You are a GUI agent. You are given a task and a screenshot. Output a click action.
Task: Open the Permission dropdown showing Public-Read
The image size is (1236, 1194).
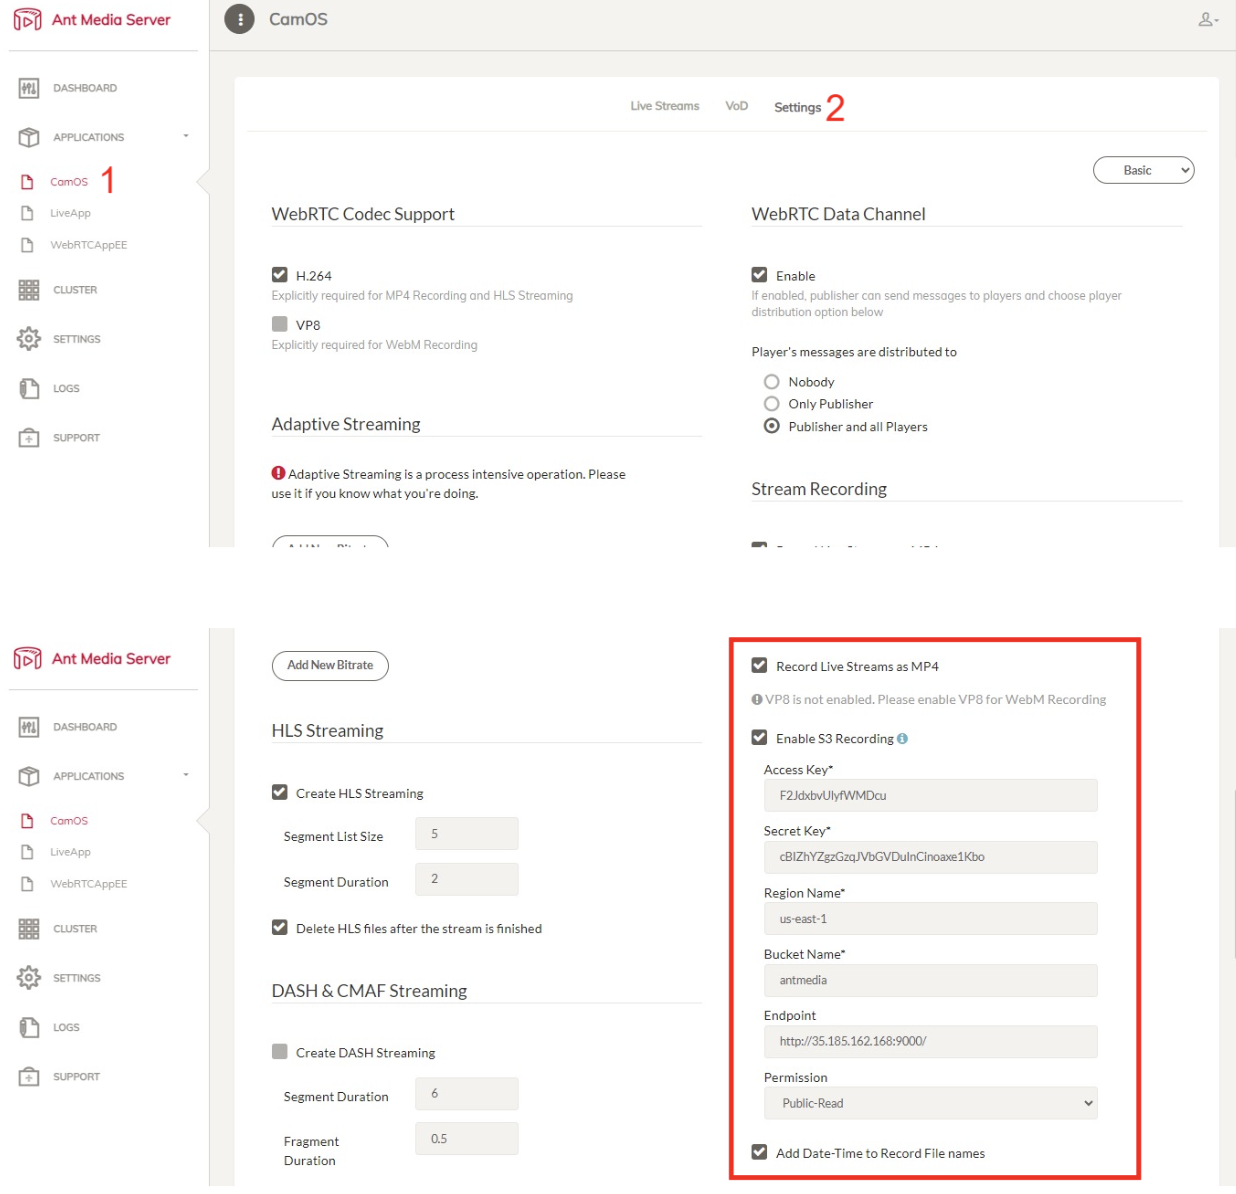point(931,1103)
